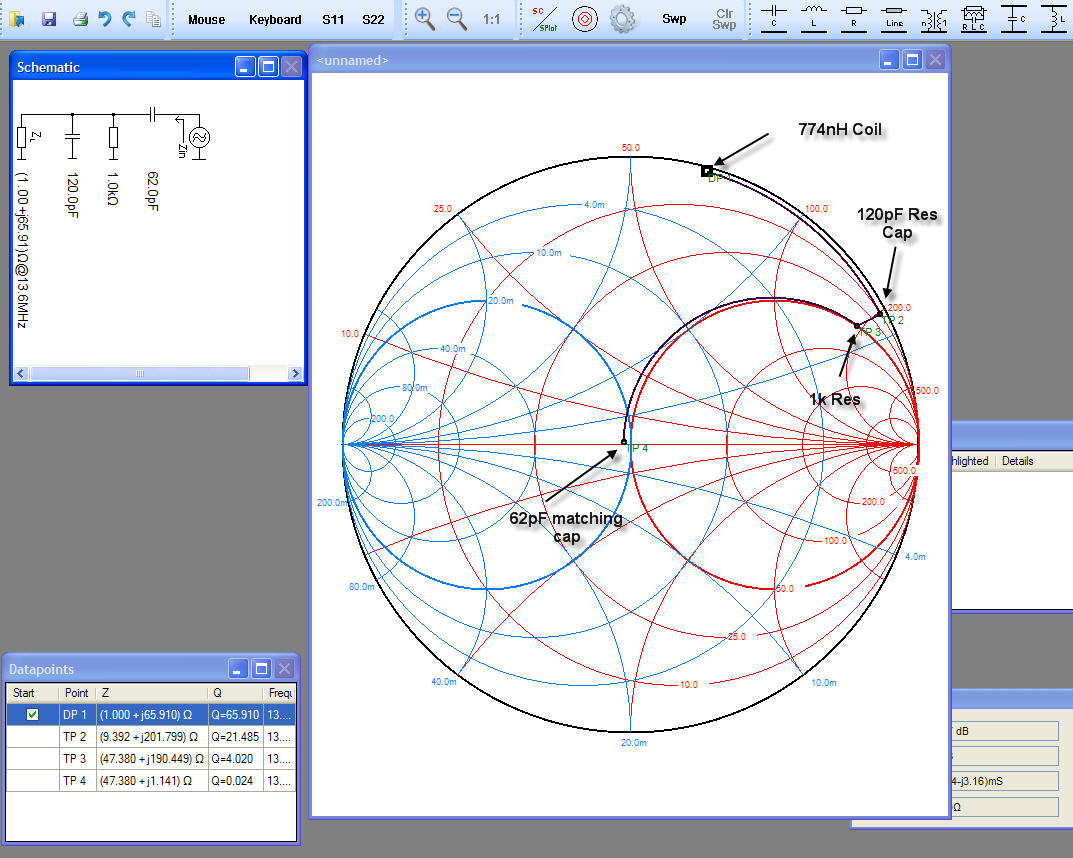The width and height of the screenshot is (1073, 858).
Task: Click the Q column header in Datapoints
Action: [235, 692]
